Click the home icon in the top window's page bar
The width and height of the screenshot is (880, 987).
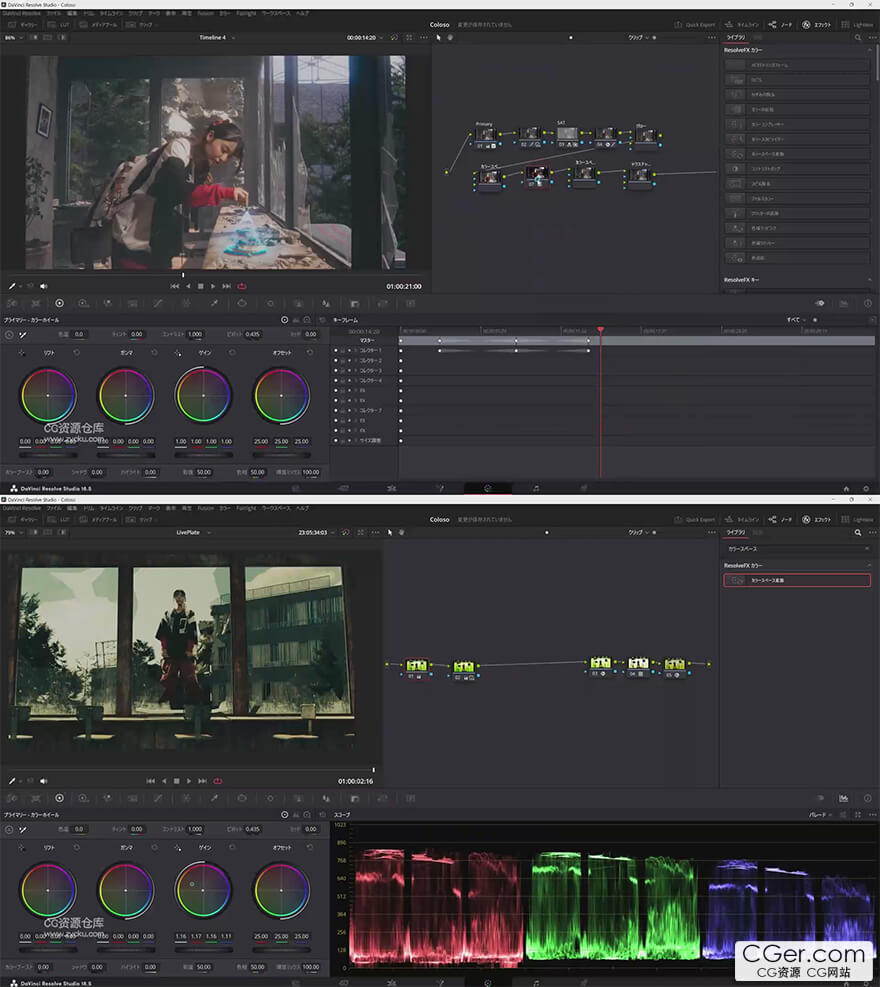pyautogui.click(x=846, y=489)
